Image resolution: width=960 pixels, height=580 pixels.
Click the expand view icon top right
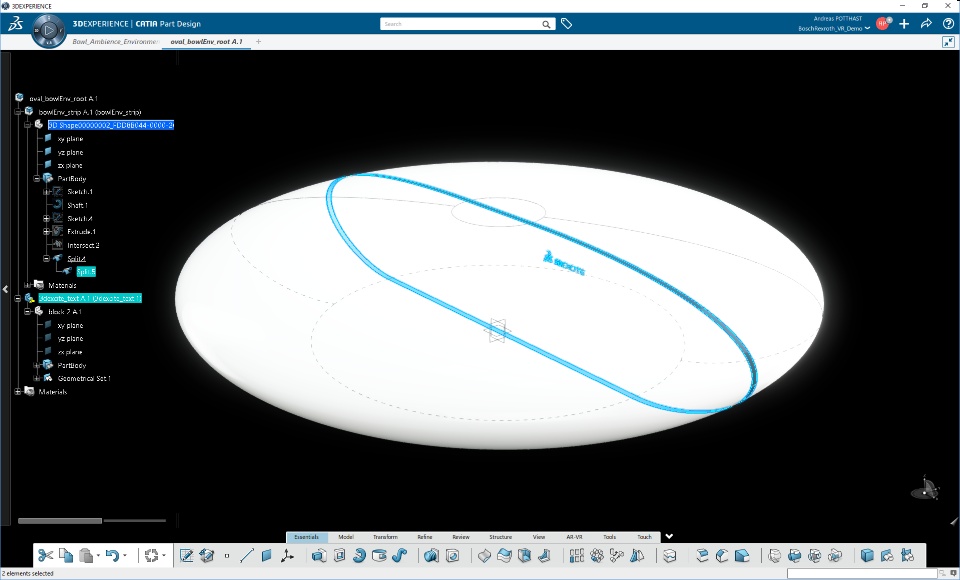(948, 42)
